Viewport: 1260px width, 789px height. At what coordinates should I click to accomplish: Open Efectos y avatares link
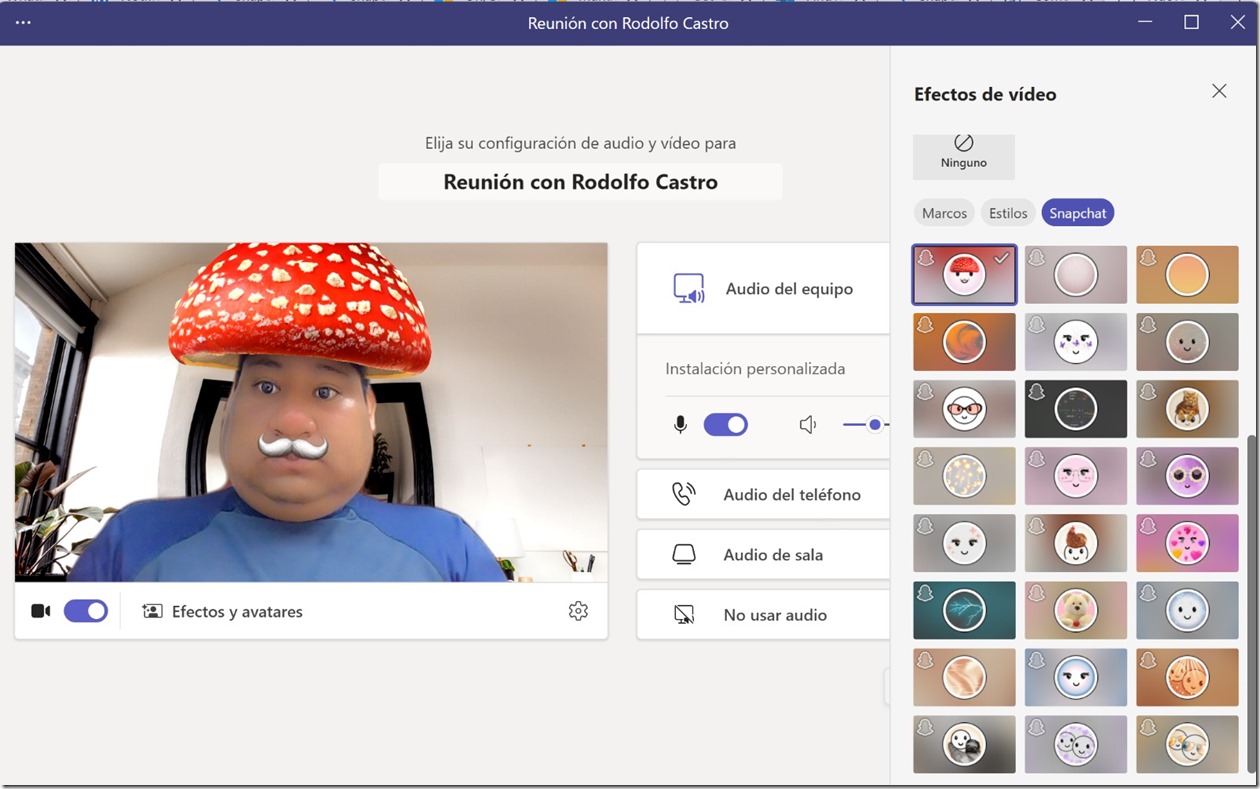237,611
